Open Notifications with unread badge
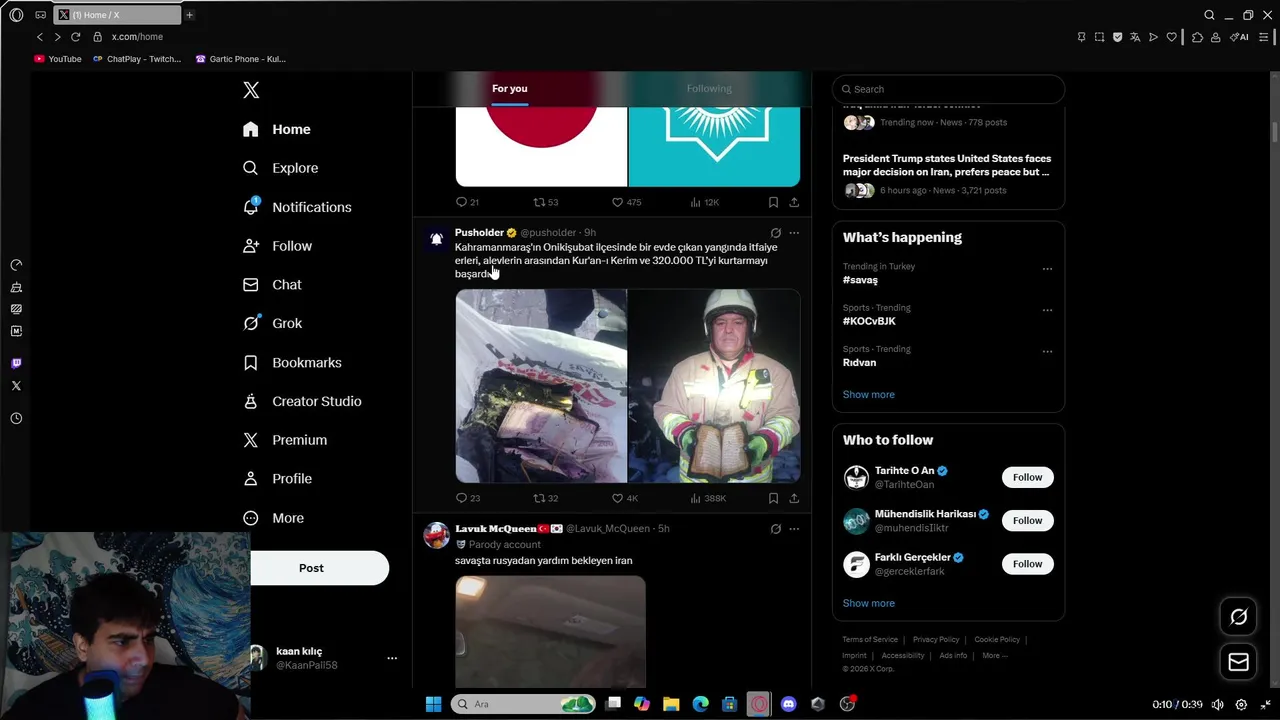Screen dimensions: 1280x720 297,207
